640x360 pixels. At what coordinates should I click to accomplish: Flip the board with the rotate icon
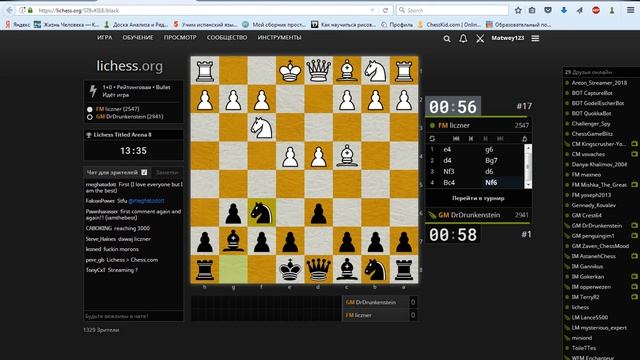point(432,139)
